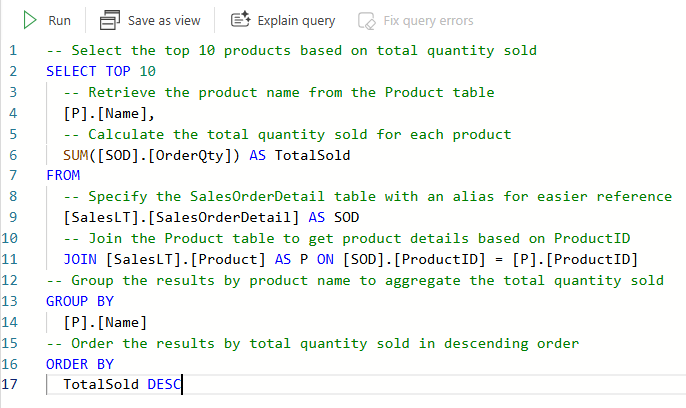Click the ORDER BY keyword
The image size is (686, 408).
pos(80,364)
